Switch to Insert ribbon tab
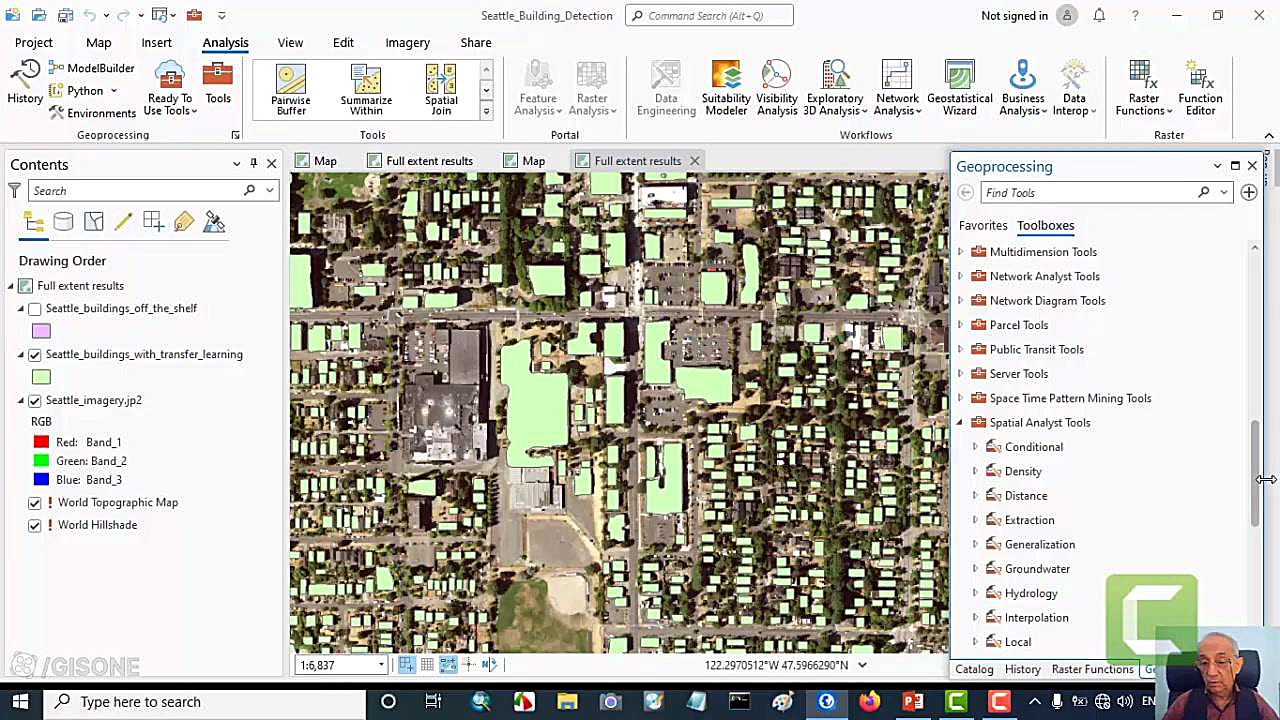Screen dimensions: 1280x720 click(156, 43)
